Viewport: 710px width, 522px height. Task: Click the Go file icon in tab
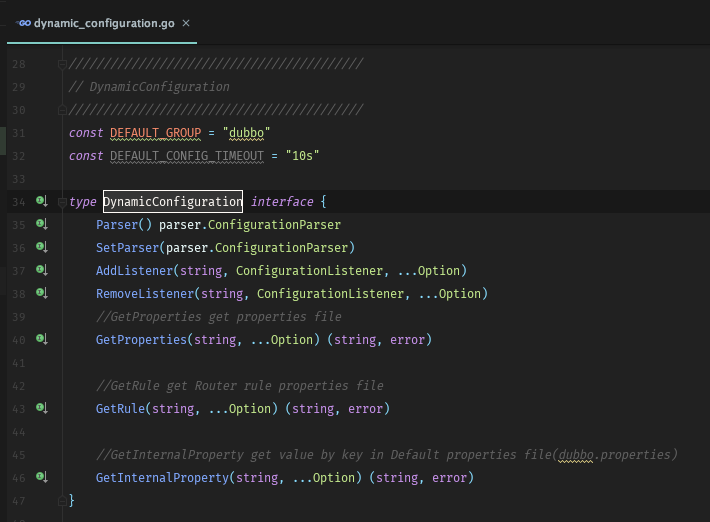24,23
